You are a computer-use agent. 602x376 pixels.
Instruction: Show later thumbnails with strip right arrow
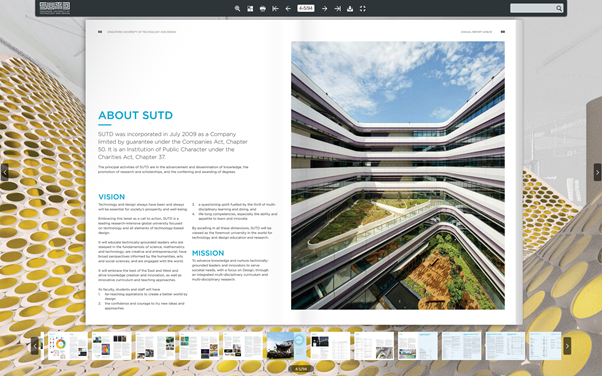click(x=567, y=346)
